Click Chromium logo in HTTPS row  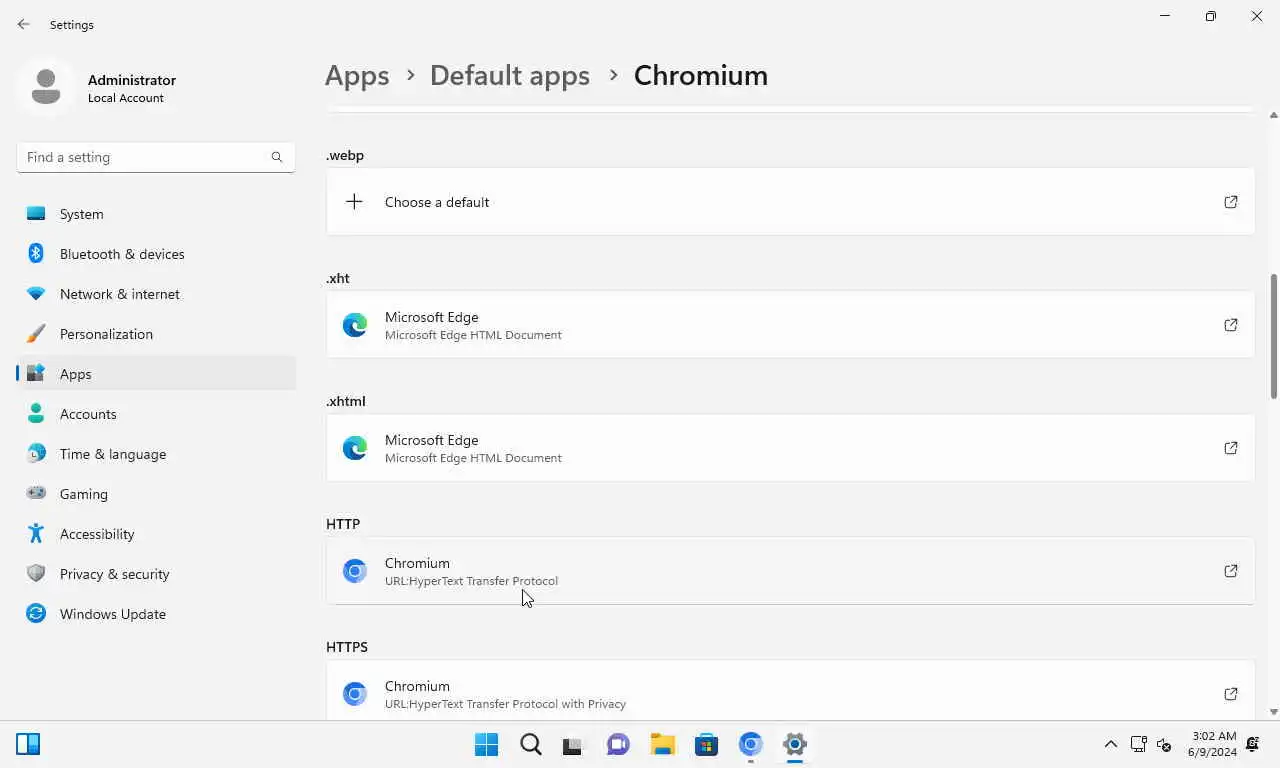tap(355, 694)
